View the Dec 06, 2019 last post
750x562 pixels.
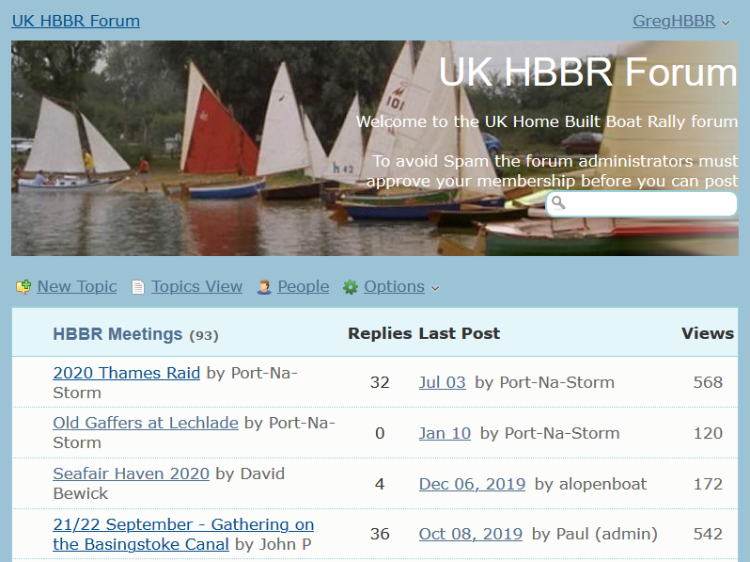[472, 484]
